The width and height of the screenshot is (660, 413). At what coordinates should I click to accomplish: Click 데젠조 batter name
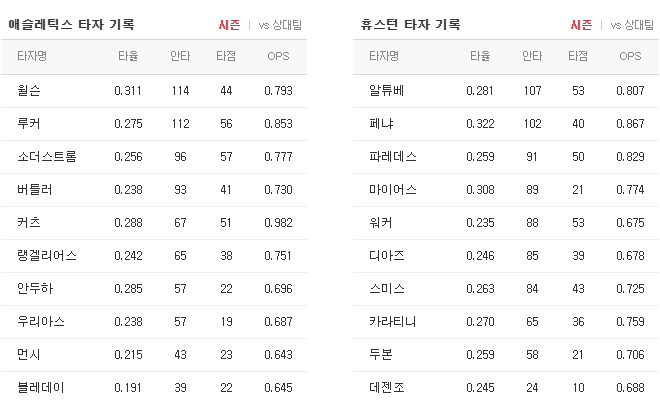386,388
